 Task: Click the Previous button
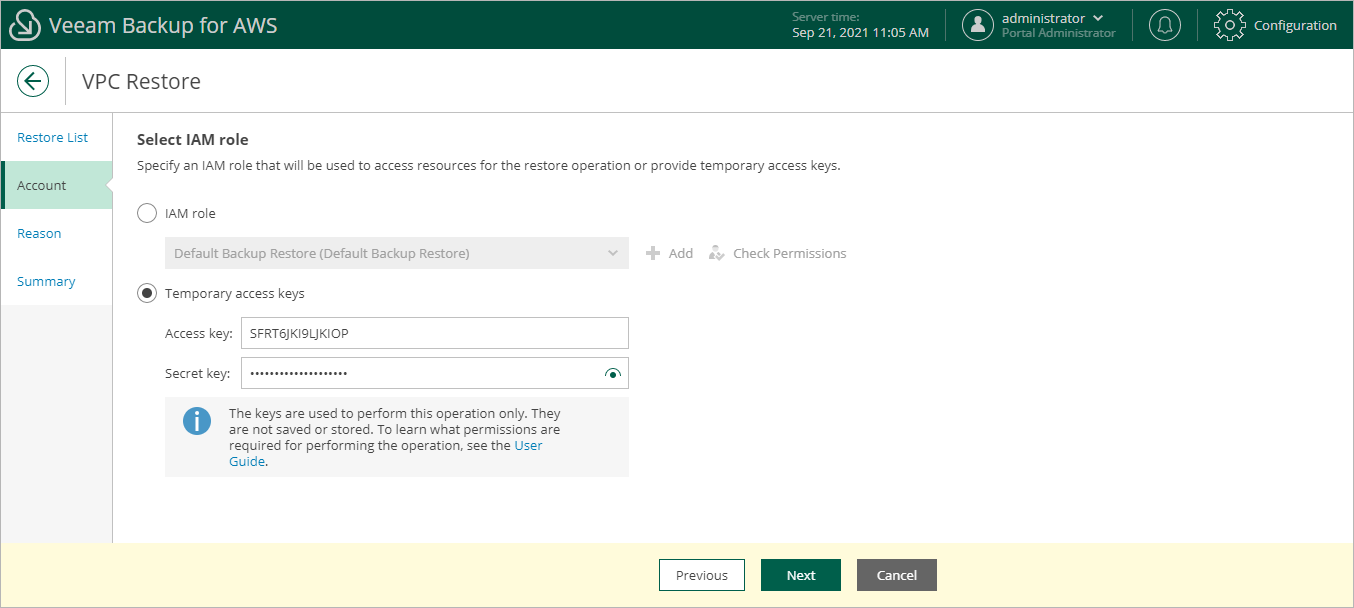pos(701,575)
